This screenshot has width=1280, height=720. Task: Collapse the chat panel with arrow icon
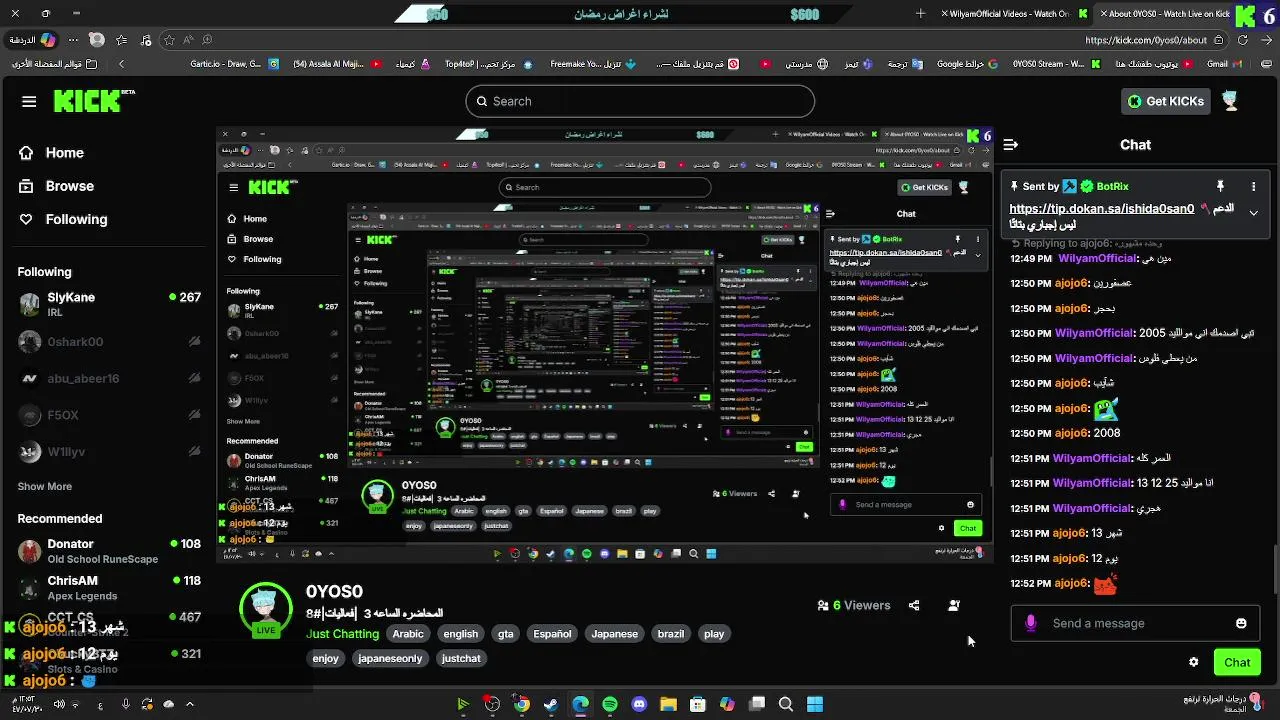pos(1011,145)
